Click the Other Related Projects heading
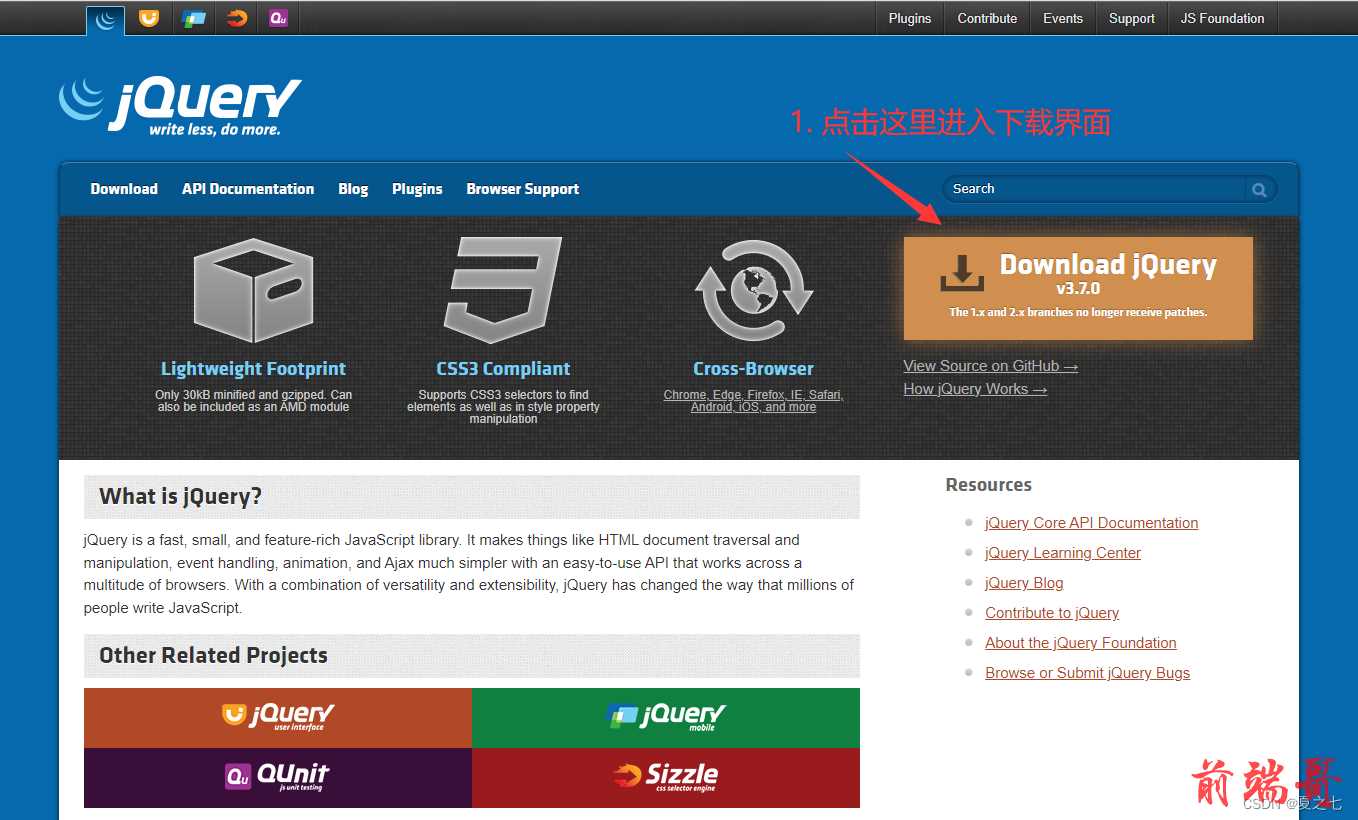This screenshot has width=1358, height=820. click(x=213, y=656)
